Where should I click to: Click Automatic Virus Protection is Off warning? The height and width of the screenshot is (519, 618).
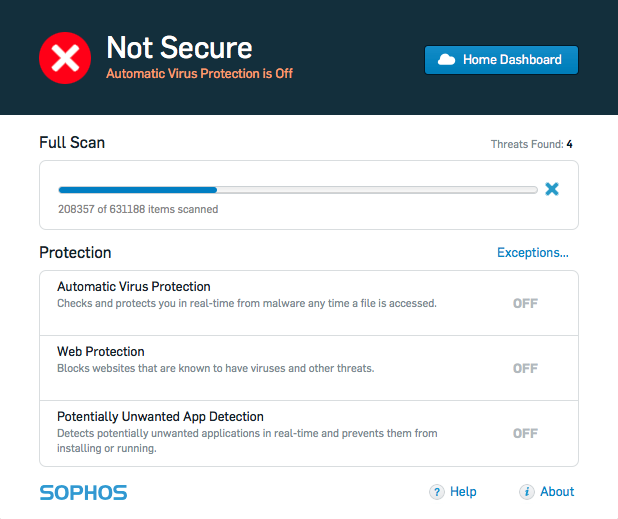(x=199, y=73)
